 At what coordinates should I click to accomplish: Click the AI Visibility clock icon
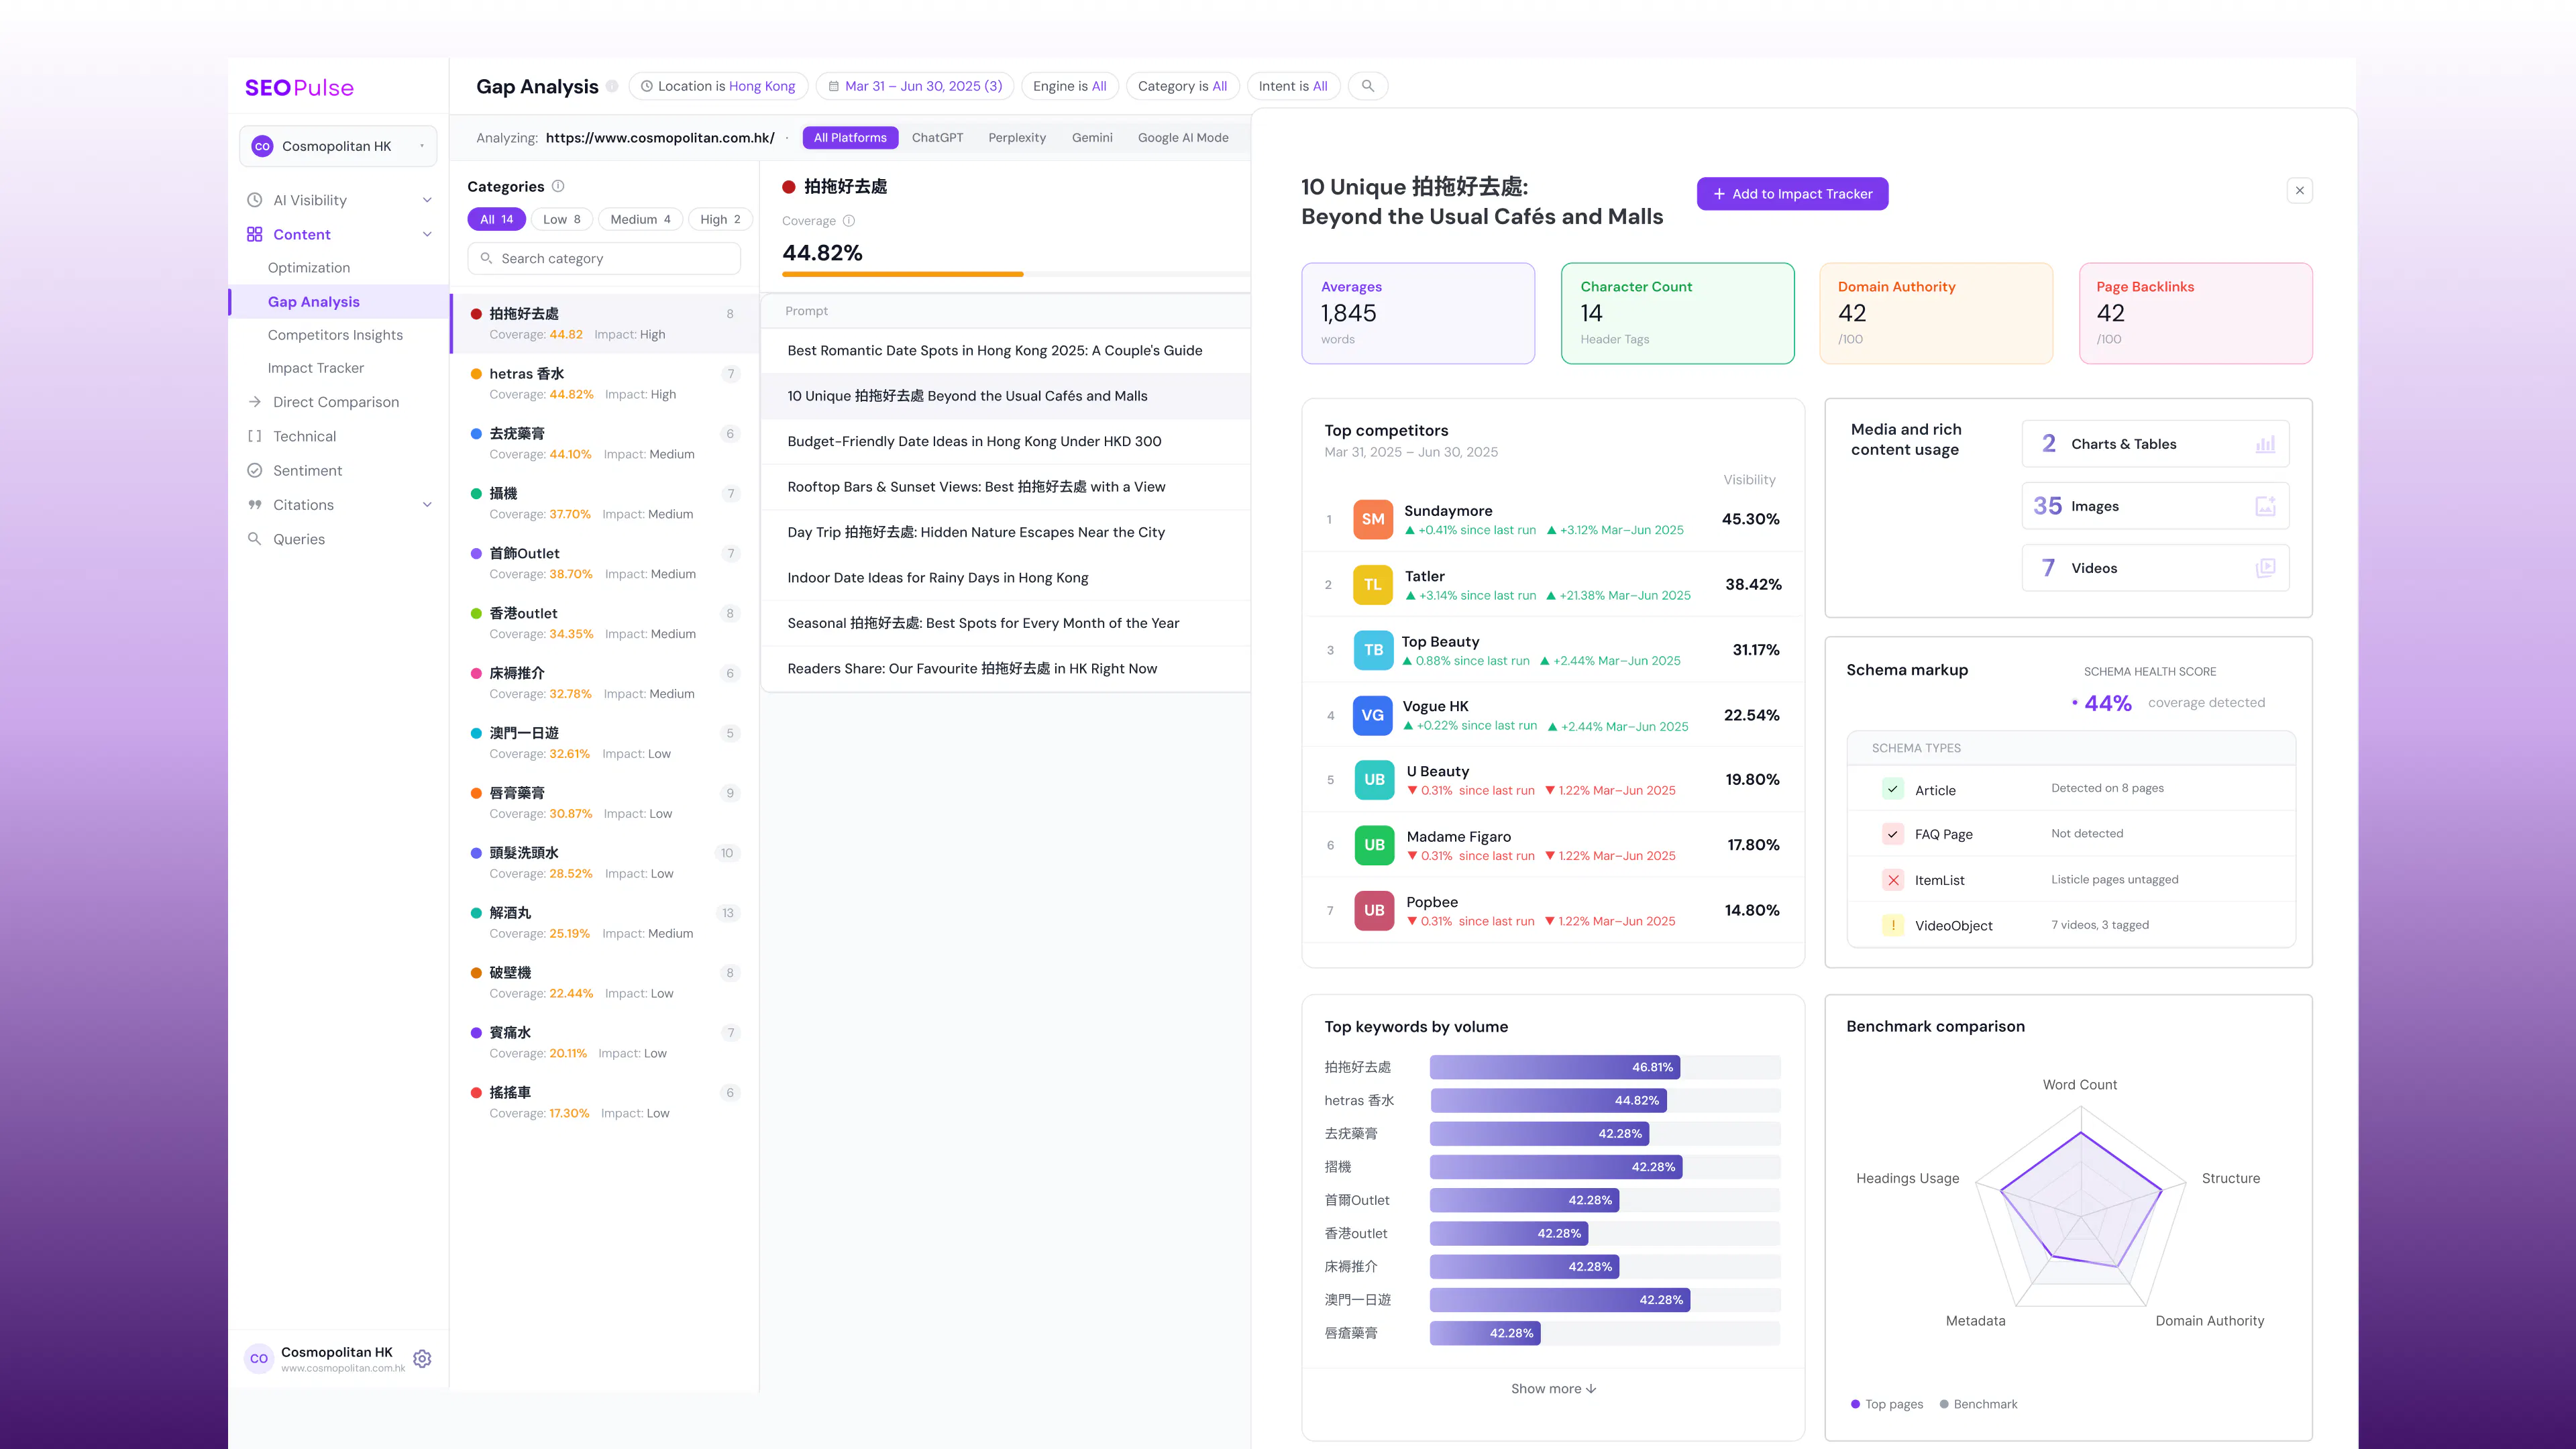pos(255,200)
